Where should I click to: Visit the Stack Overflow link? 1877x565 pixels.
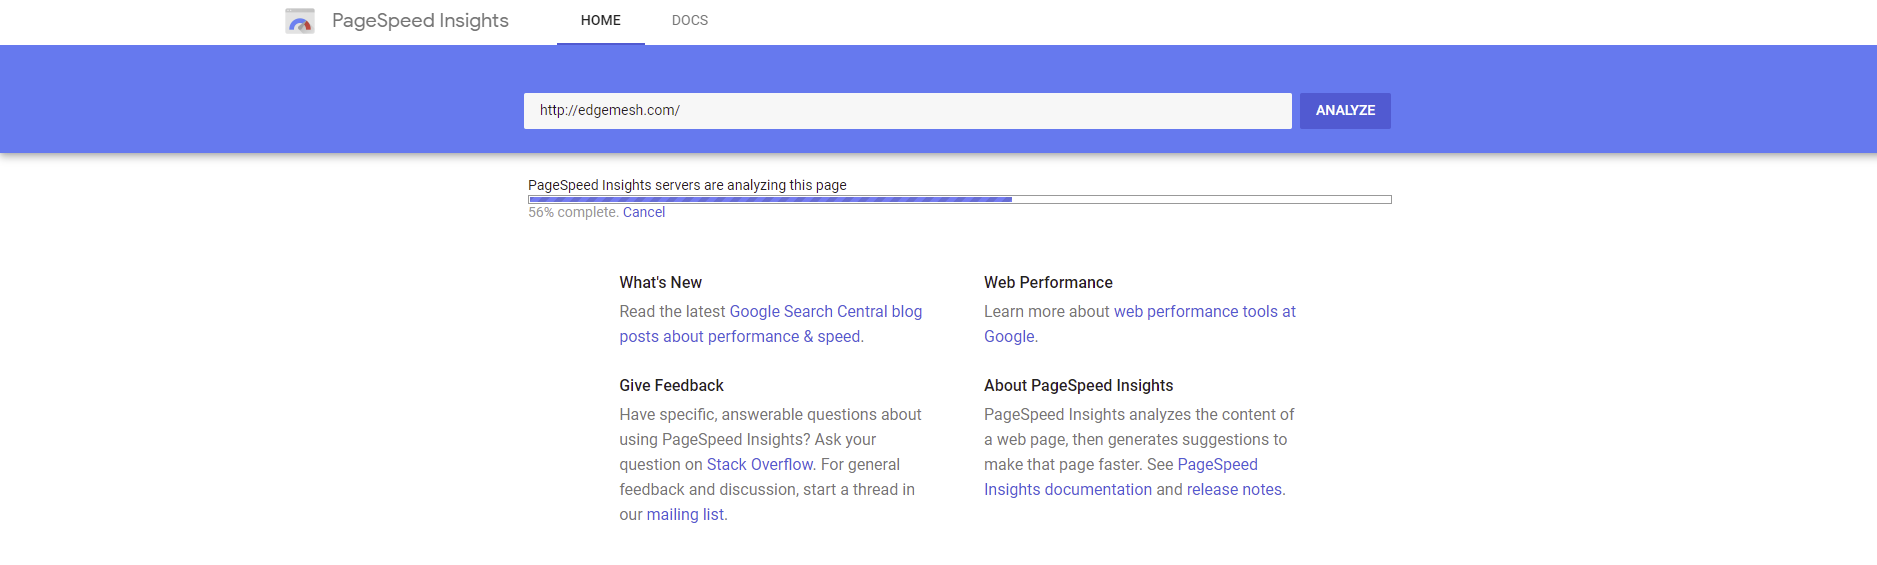tap(760, 465)
